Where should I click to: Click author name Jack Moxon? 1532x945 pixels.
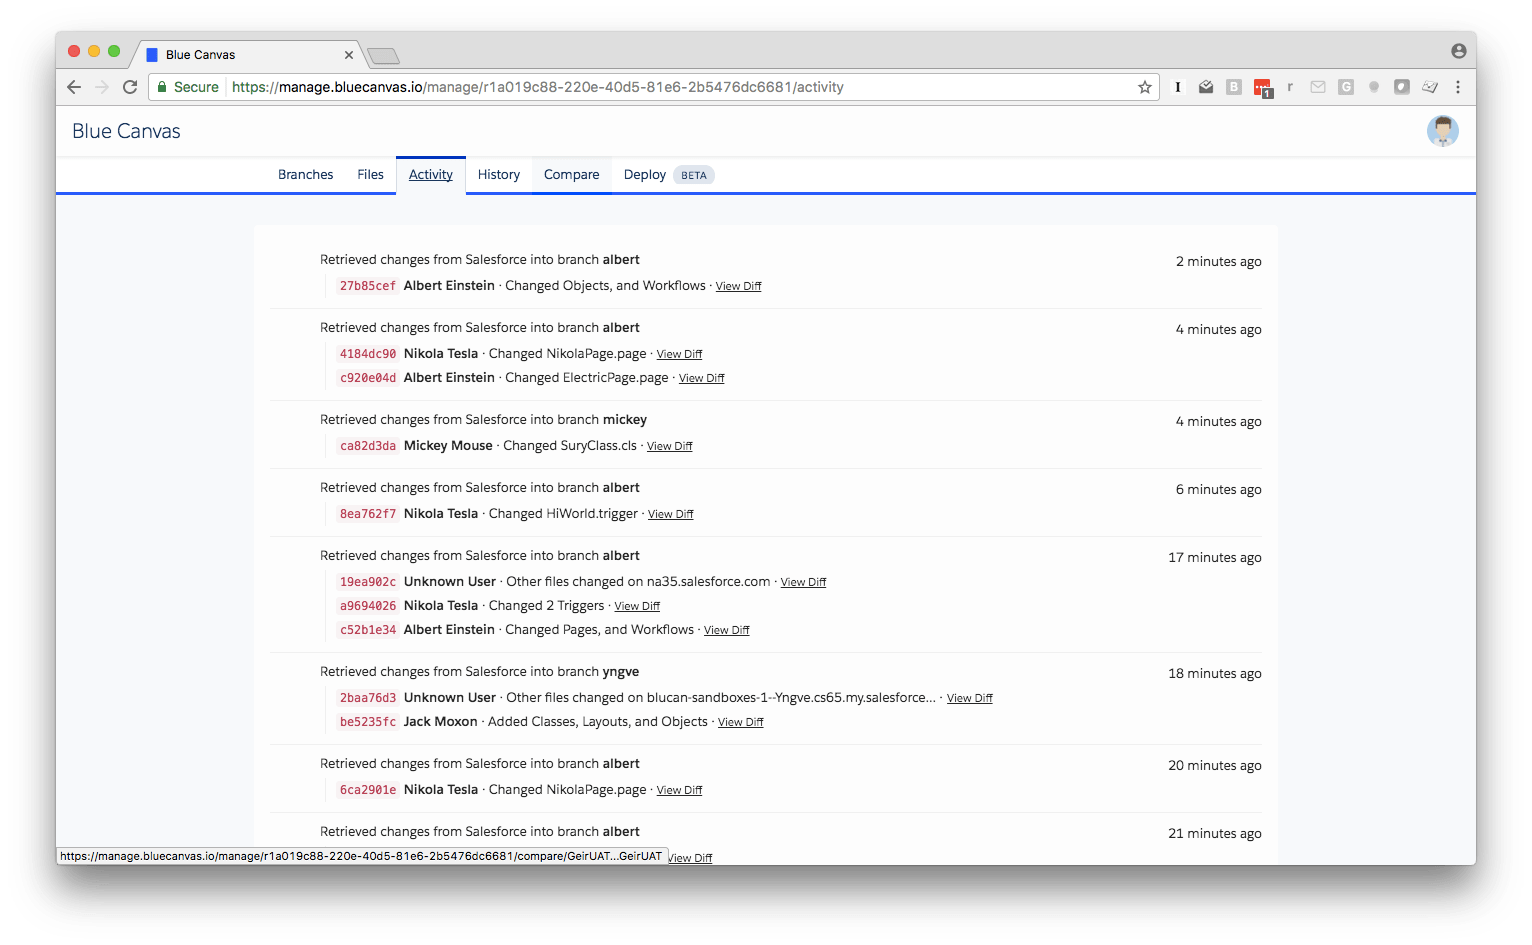[441, 722]
